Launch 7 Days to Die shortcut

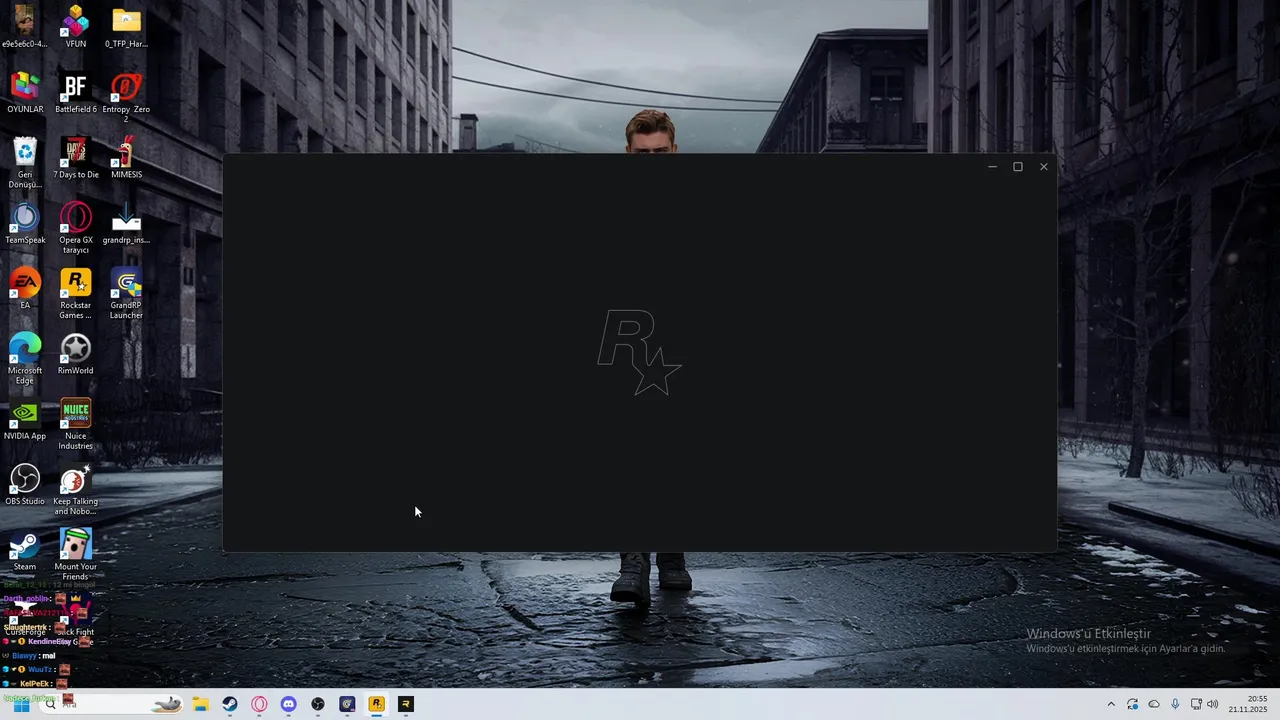[x=75, y=157]
